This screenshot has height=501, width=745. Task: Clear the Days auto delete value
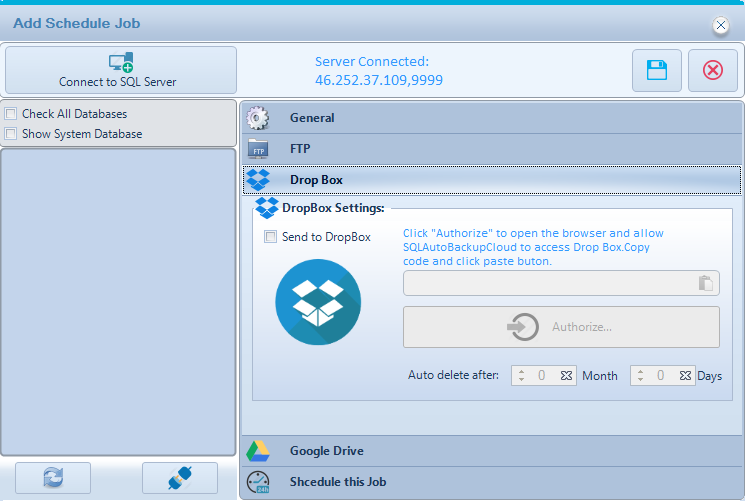[x=685, y=376]
